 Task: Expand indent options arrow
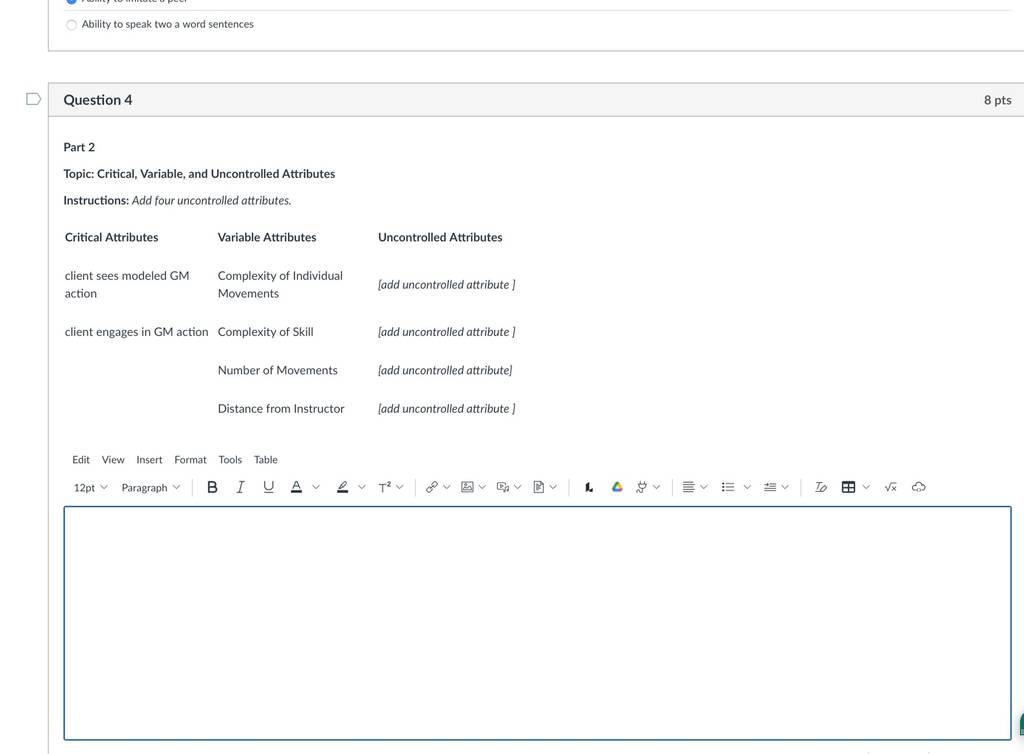tap(785, 487)
